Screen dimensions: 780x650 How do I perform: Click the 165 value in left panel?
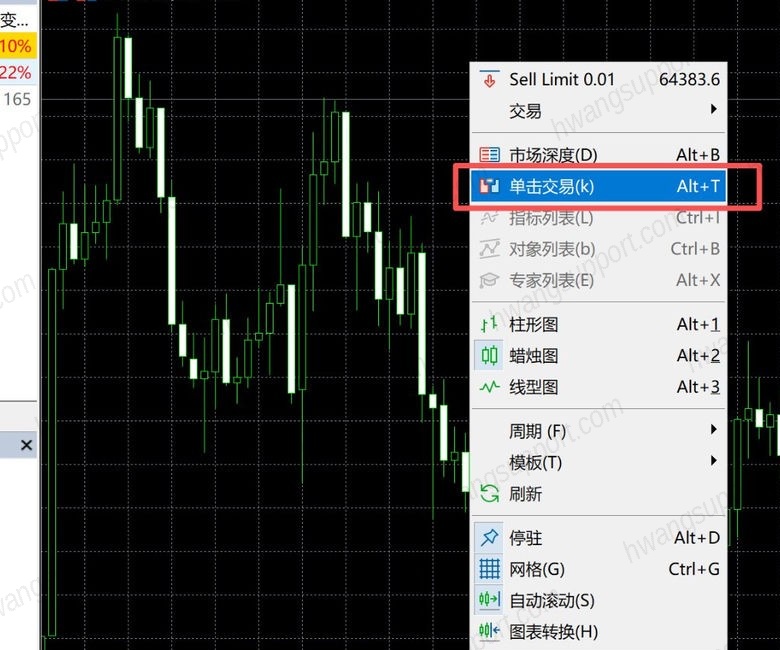(x=17, y=99)
